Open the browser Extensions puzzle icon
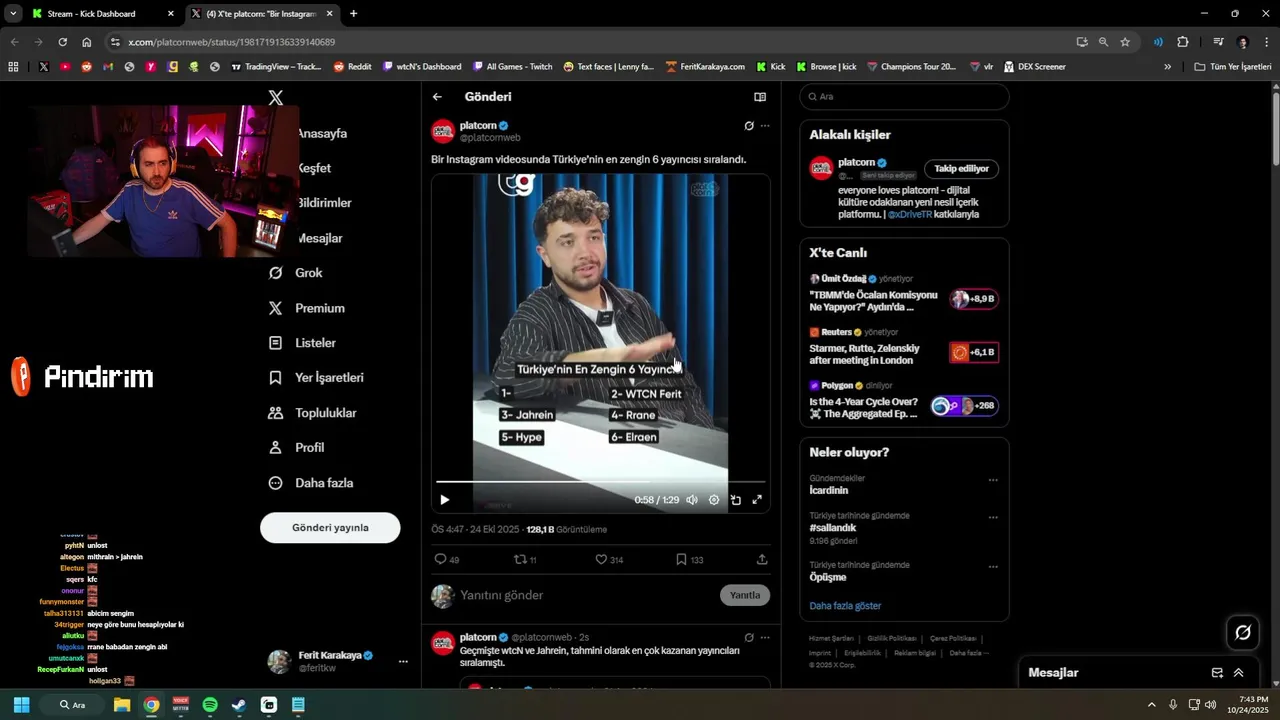The height and width of the screenshot is (720, 1280). tap(1183, 42)
